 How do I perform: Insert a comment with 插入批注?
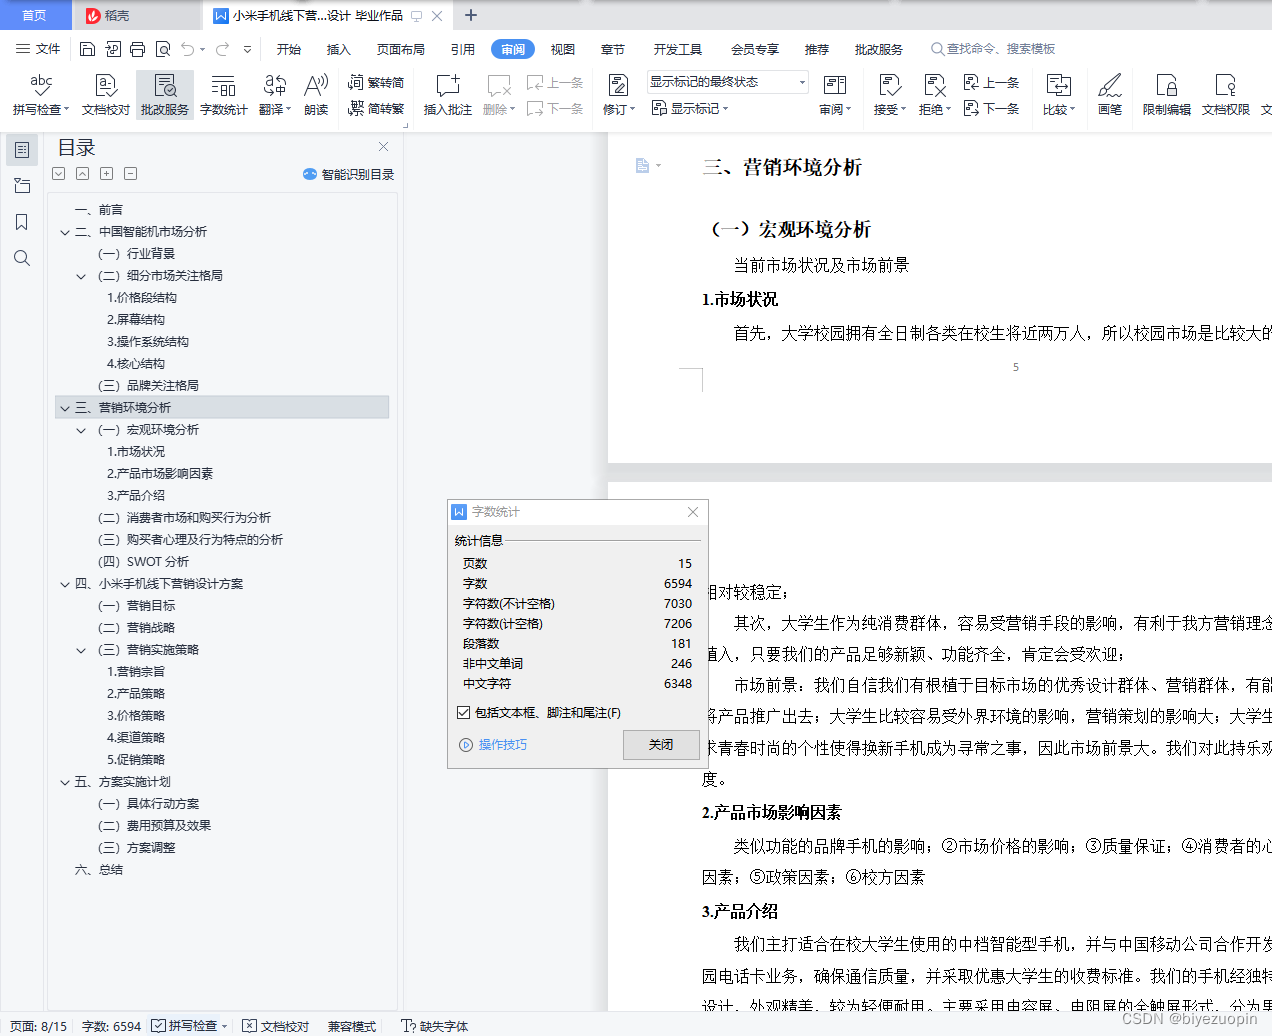coord(447,95)
